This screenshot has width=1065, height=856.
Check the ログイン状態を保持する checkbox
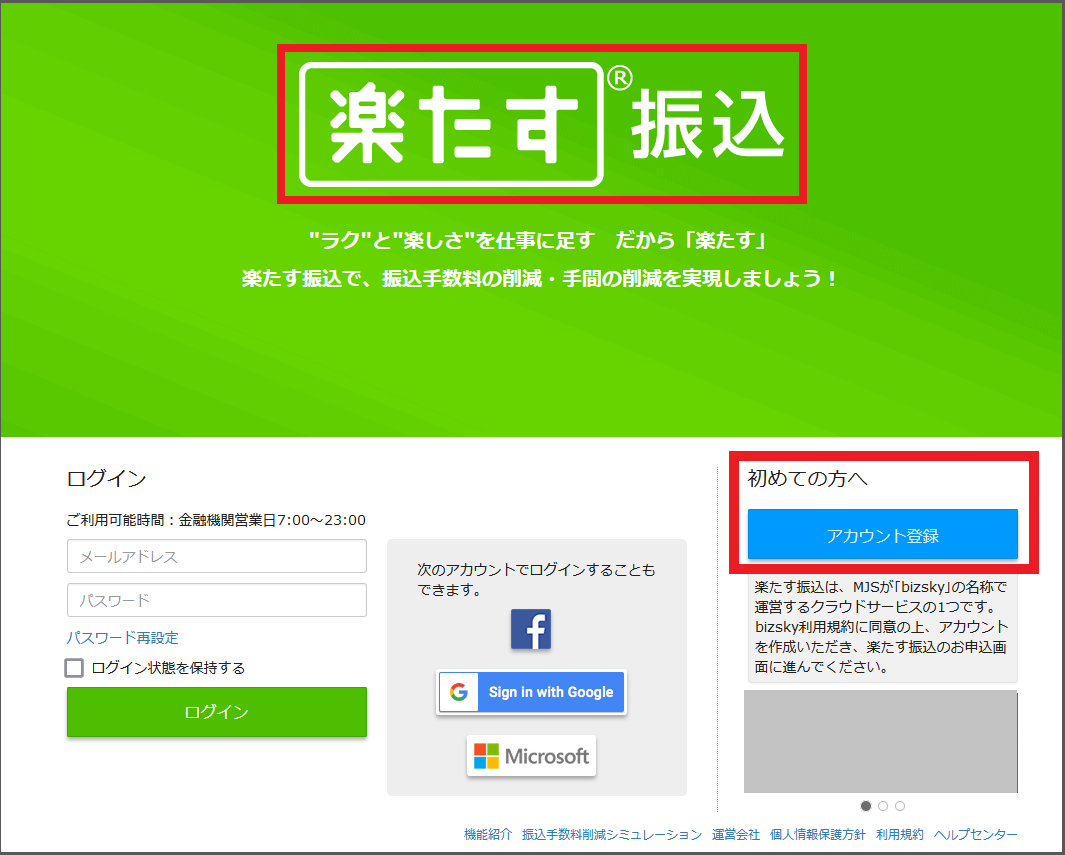pos(74,668)
